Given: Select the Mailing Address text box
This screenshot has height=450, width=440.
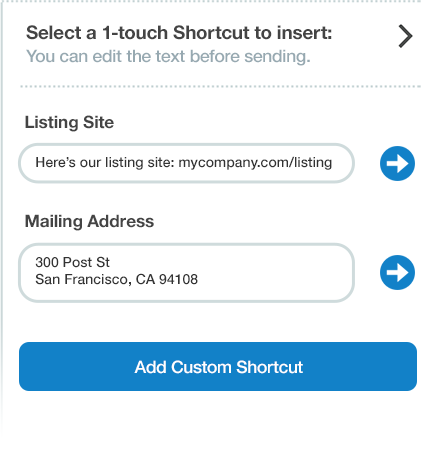Looking at the screenshot, I should [x=186, y=273].
